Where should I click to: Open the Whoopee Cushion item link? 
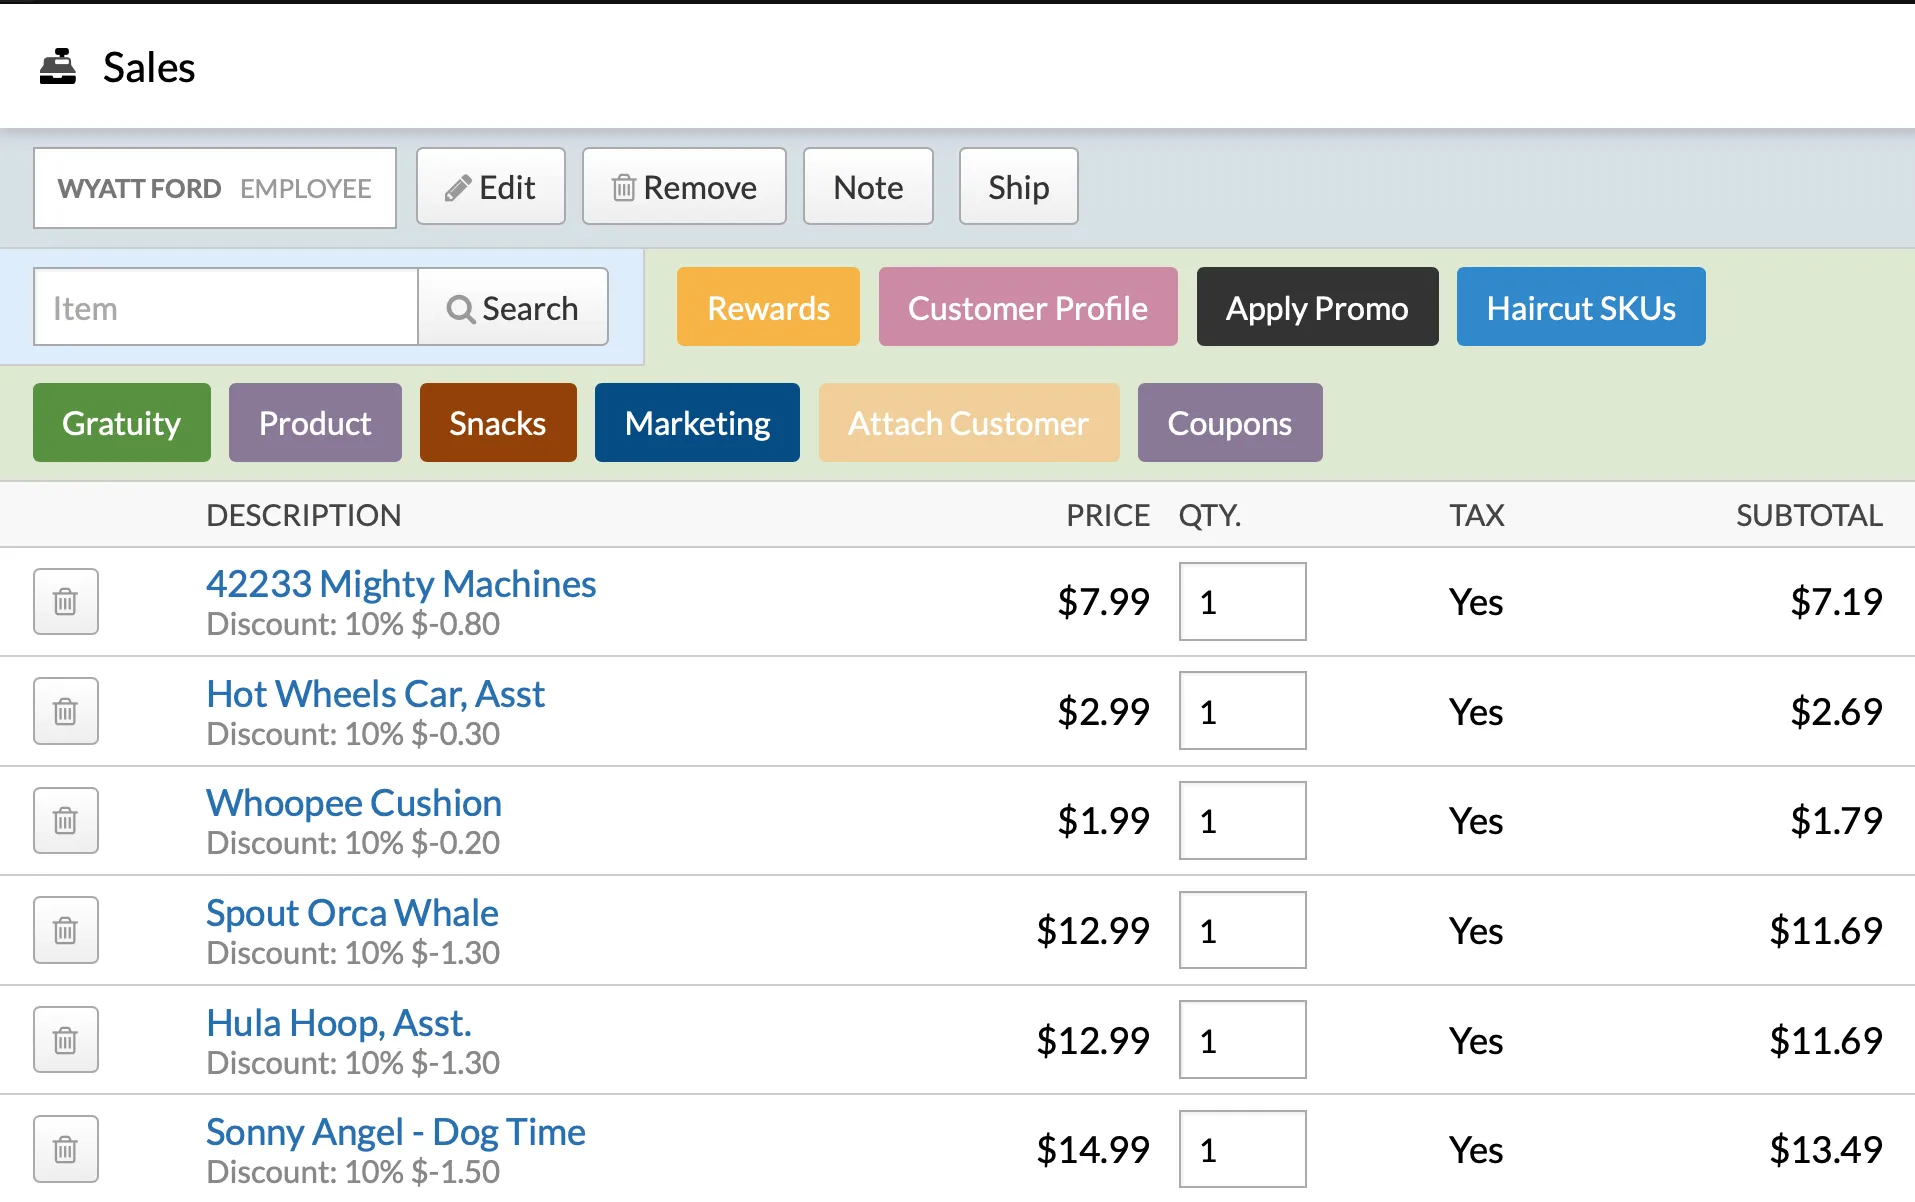pos(354,803)
